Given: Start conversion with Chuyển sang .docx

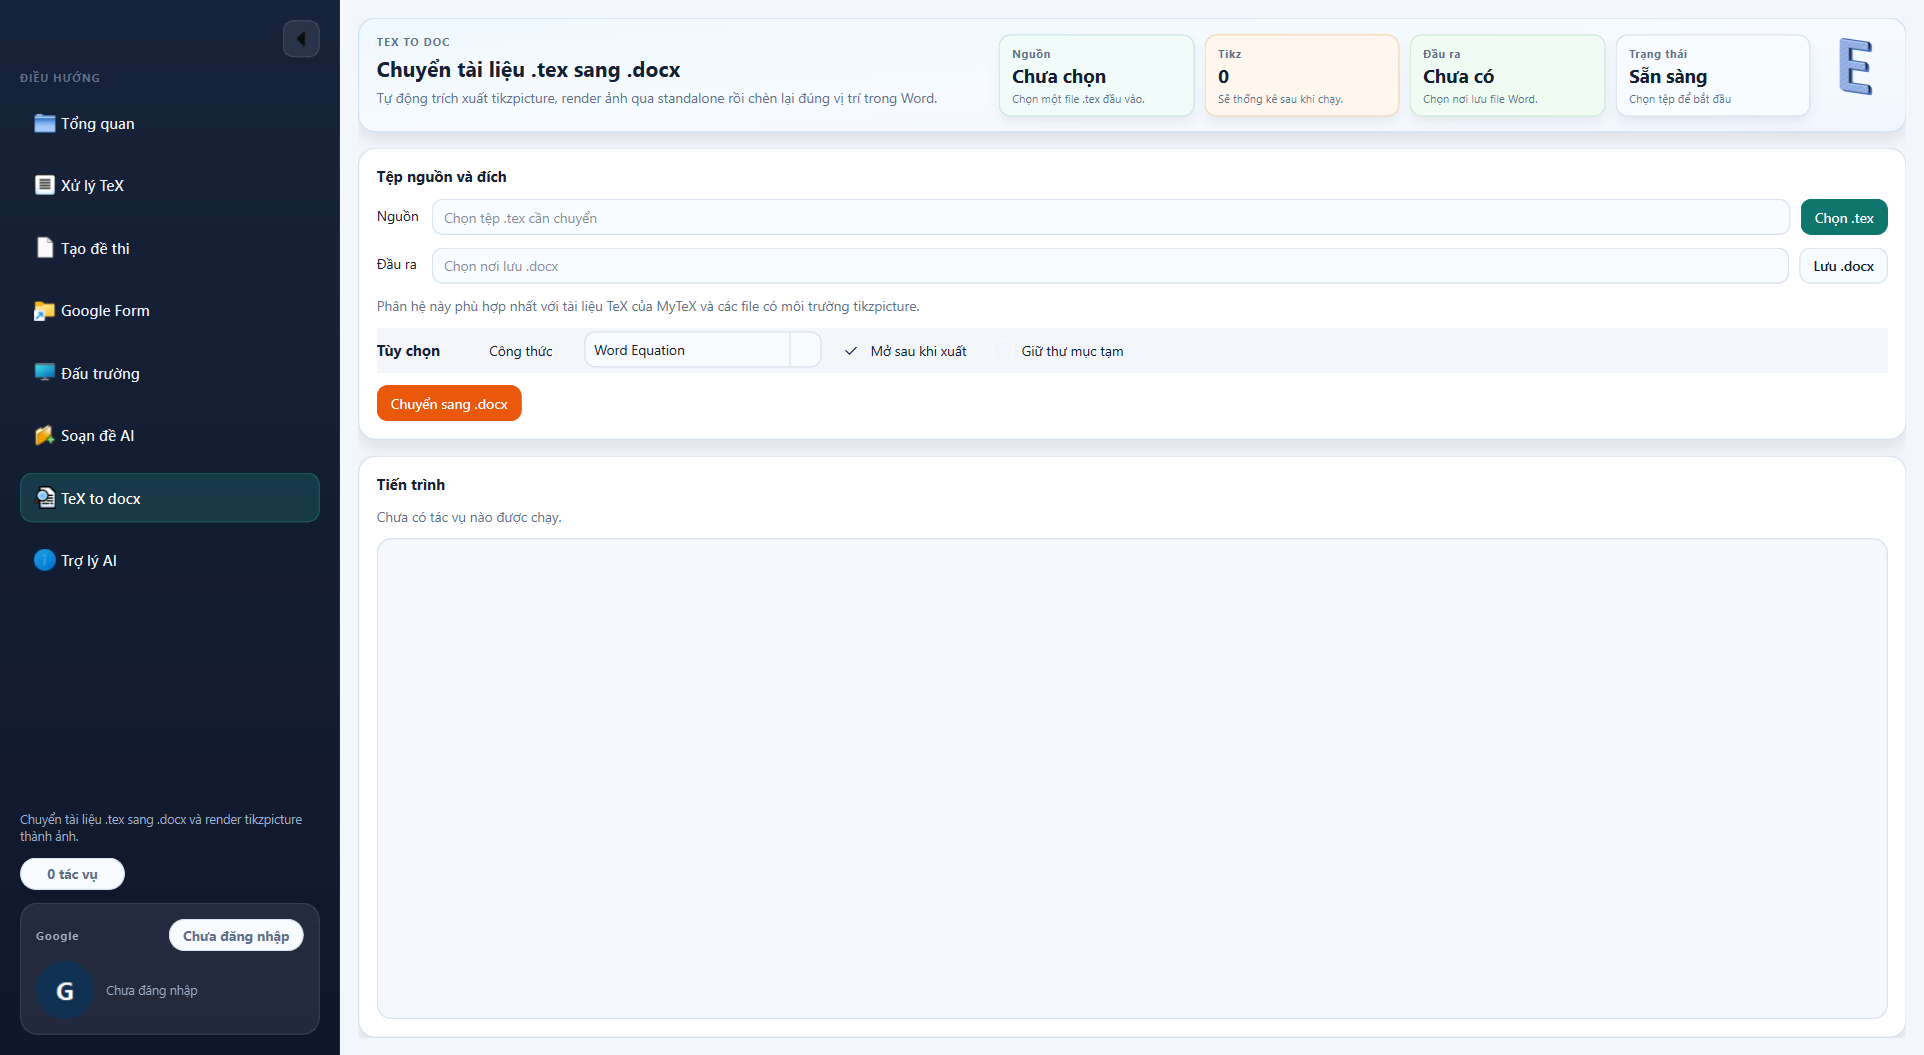Looking at the screenshot, I should 449,404.
